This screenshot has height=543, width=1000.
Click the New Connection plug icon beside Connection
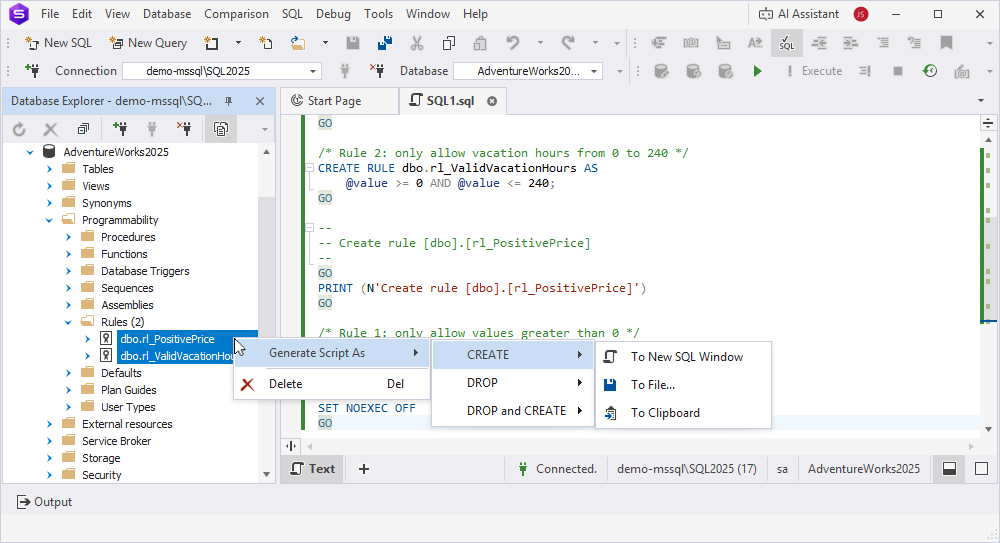[x=32, y=71]
